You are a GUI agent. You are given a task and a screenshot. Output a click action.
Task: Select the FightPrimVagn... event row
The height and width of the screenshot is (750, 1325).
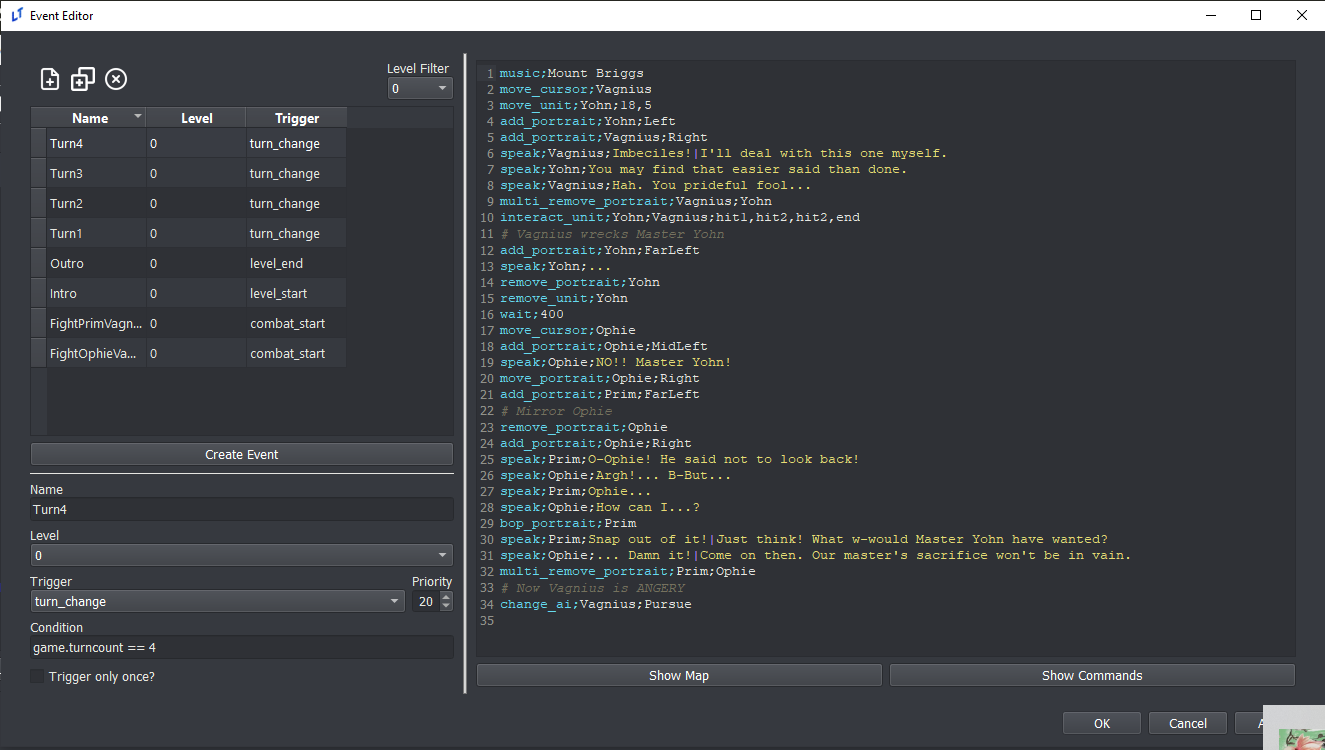189,324
